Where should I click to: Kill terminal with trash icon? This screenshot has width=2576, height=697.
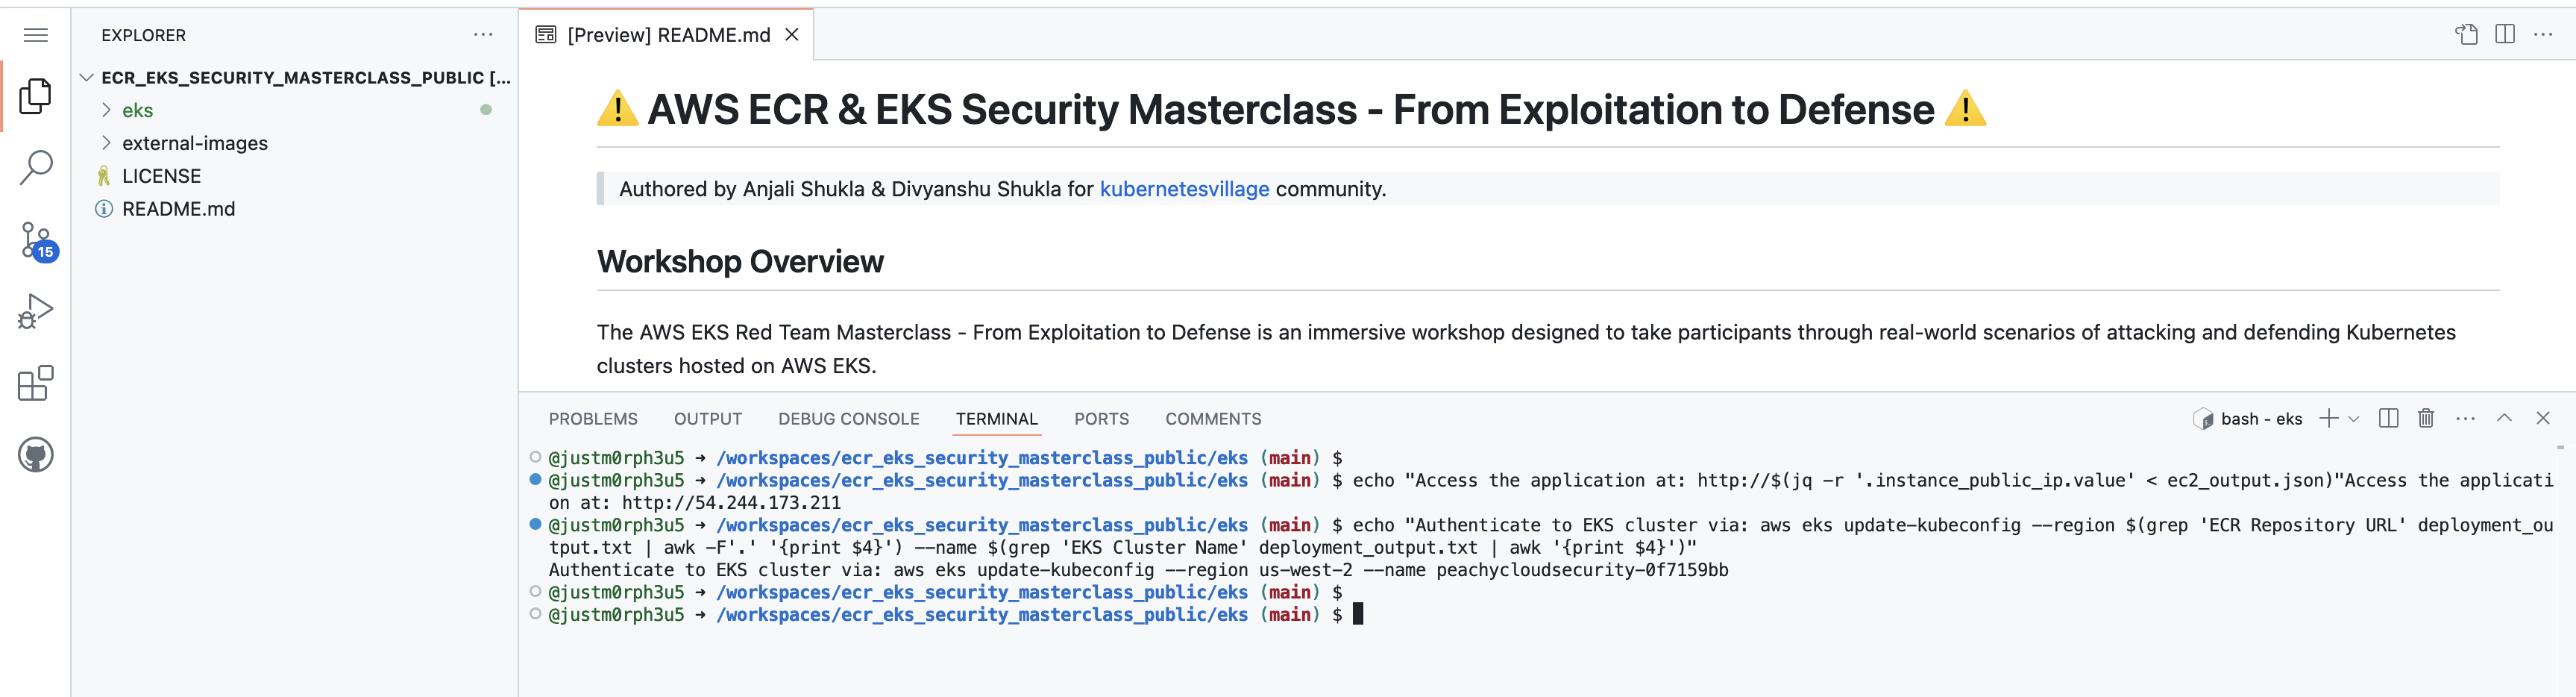(x=2425, y=419)
